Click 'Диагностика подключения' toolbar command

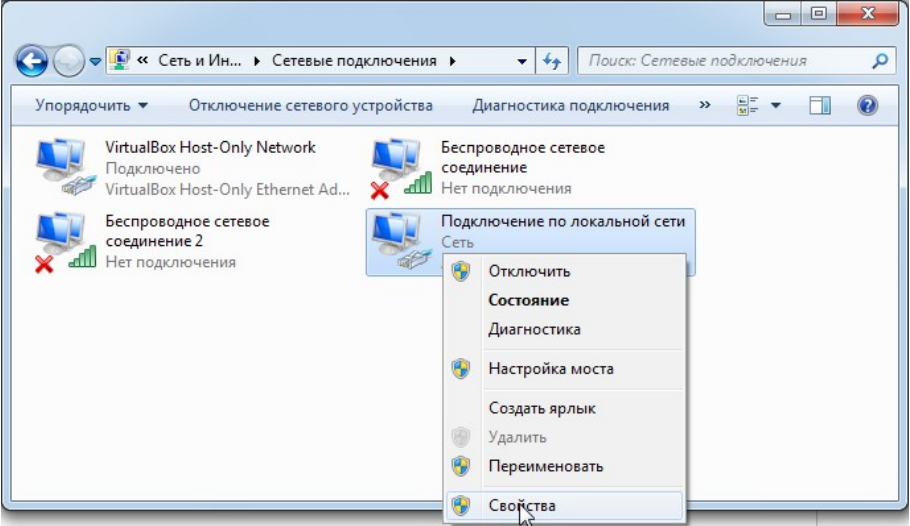(x=570, y=106)
